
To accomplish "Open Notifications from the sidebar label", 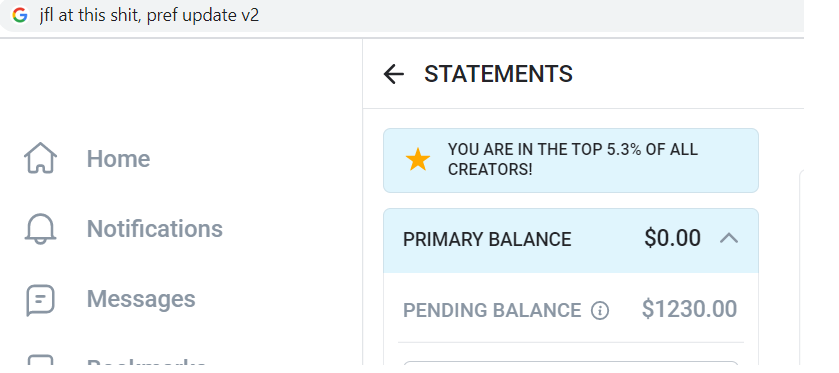I will [x=155, y=229].
